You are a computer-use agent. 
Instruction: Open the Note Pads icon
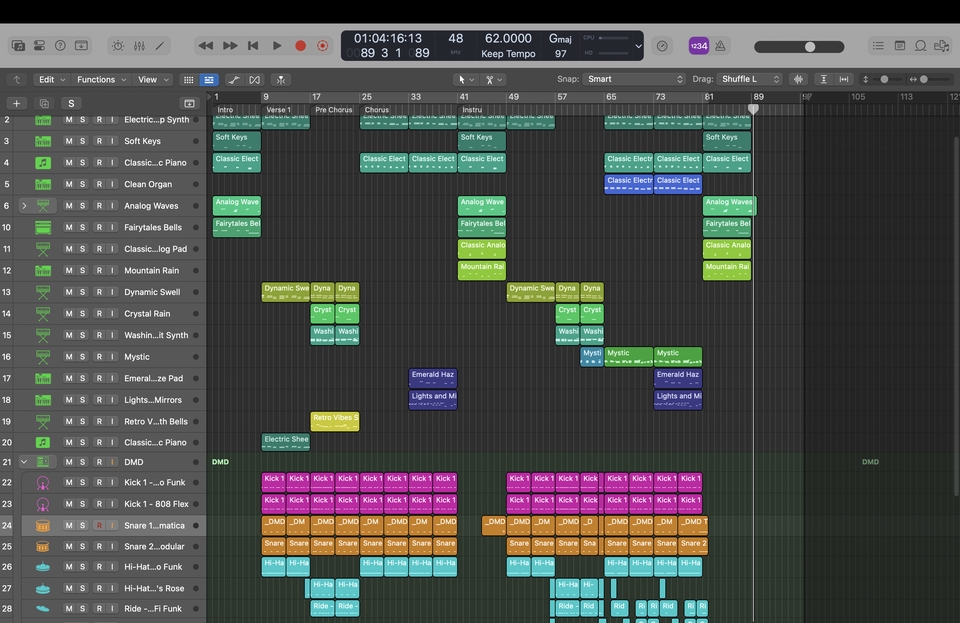899,46
